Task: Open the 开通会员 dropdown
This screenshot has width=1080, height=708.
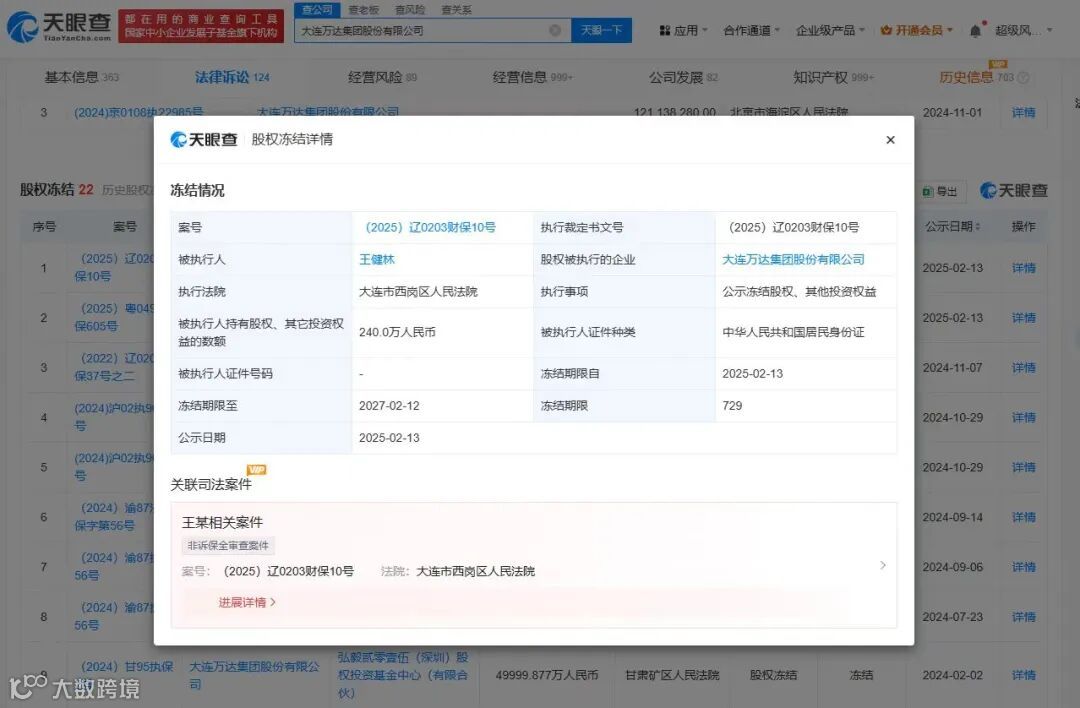Action: coord(917,30)
